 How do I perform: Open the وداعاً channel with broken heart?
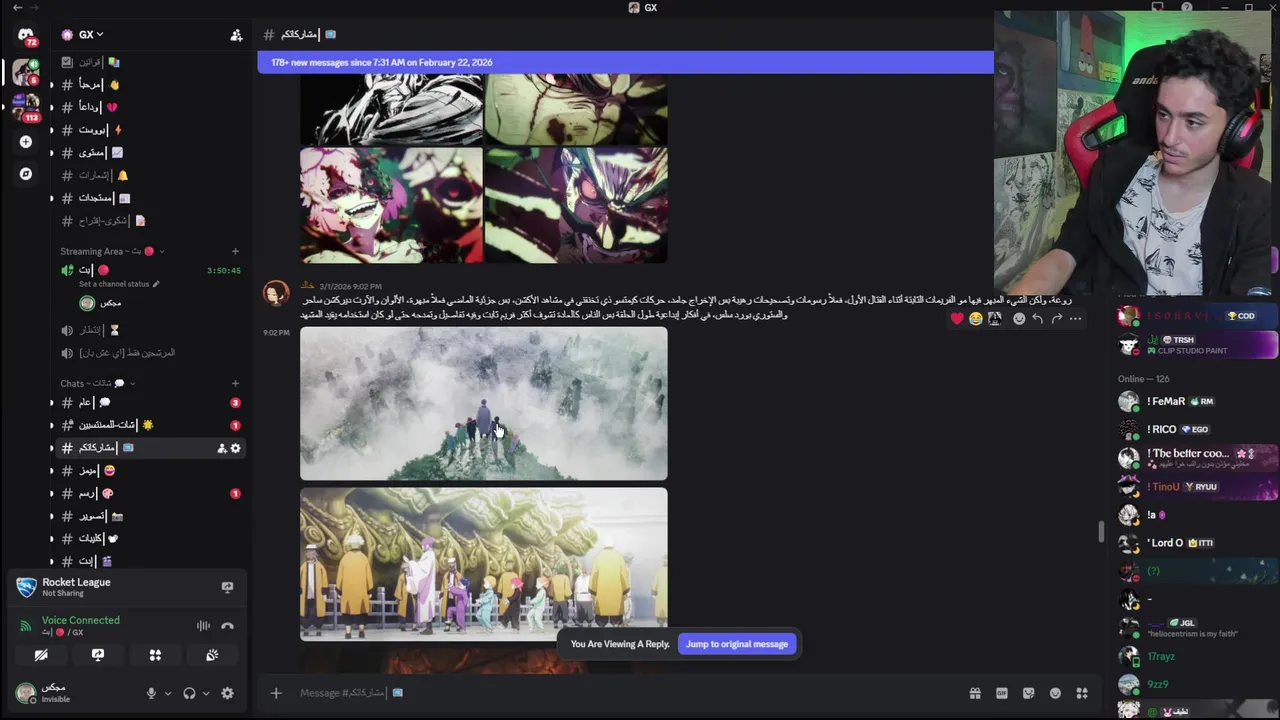click(148, 107)
